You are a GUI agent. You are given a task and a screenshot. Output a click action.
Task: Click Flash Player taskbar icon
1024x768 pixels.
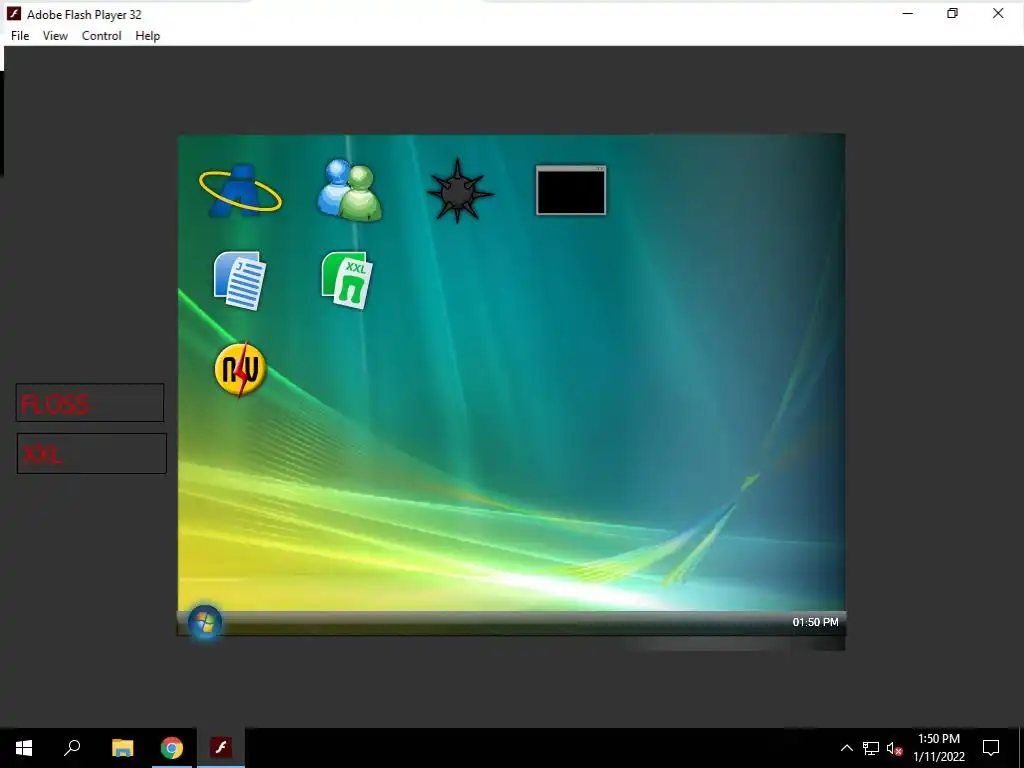coord(221,748)
